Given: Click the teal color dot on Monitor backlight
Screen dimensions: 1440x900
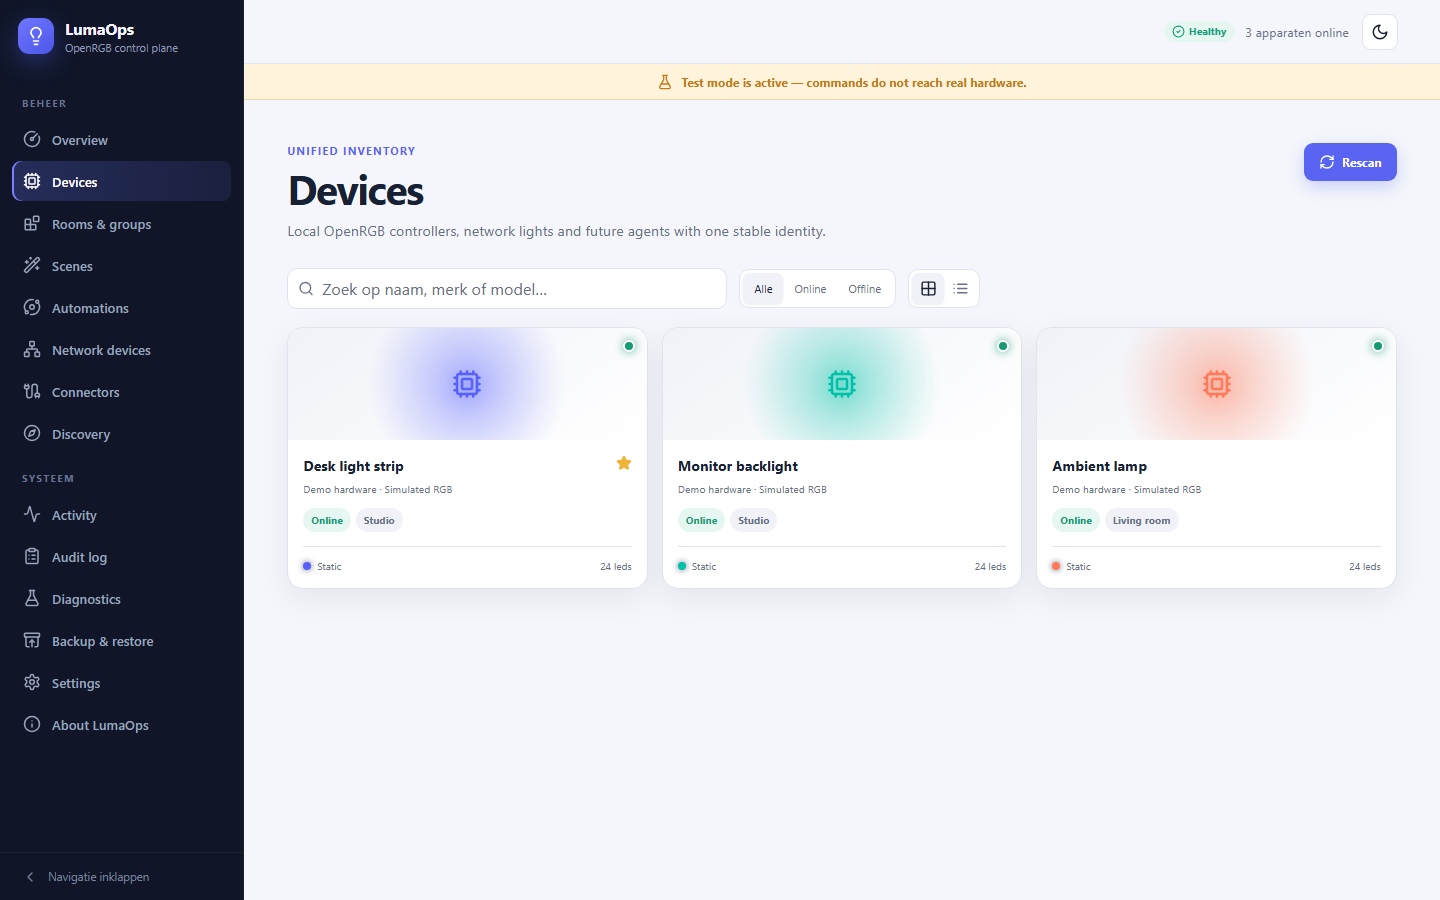Looking at the screenshot, I should pos(682,566).
